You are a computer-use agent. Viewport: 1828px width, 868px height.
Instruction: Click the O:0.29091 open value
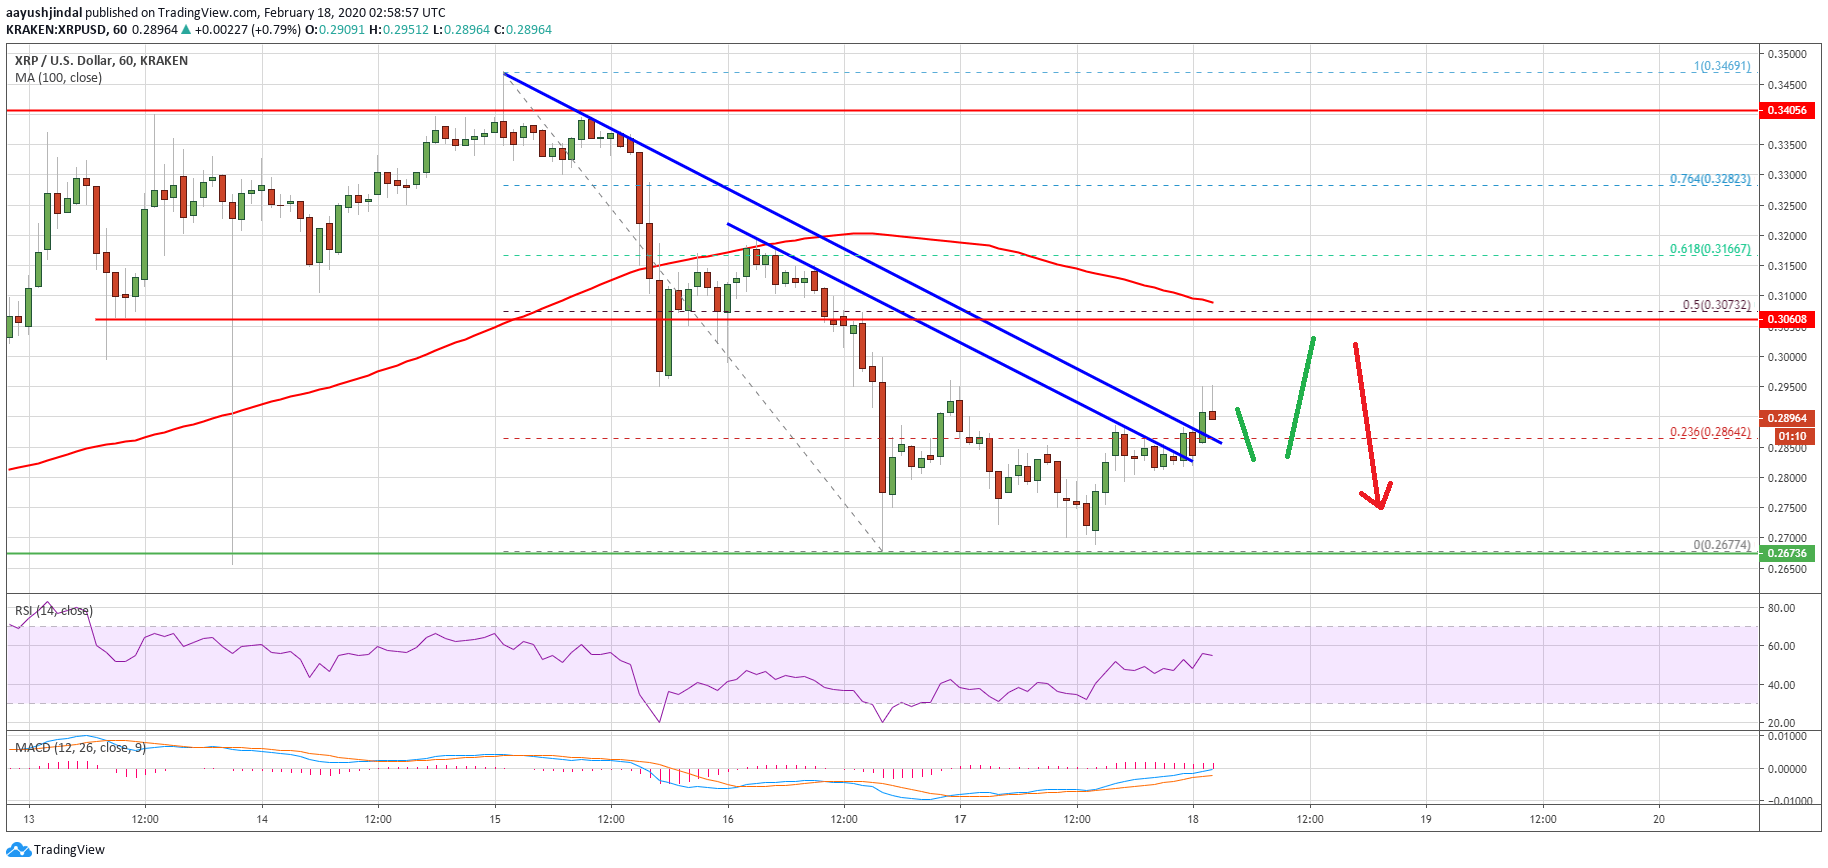click(x=335, y=30)
